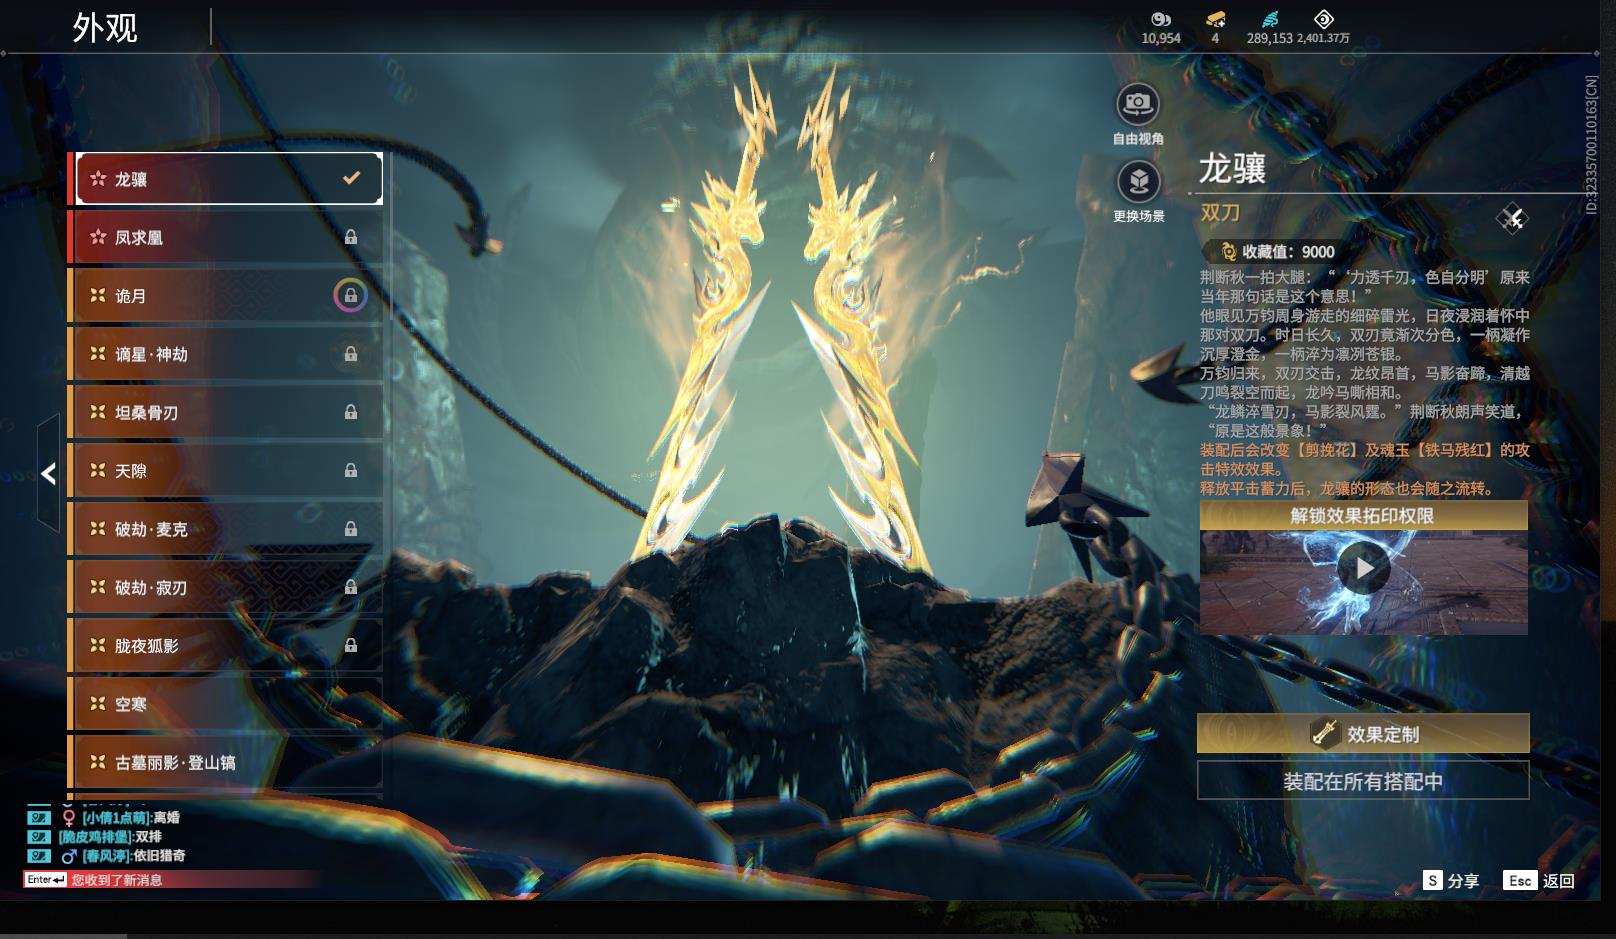Viewport: 1616px width, 939px height.
Task: Click the lock icon on 摘星·神劫
Action: [x=351, y=354]
